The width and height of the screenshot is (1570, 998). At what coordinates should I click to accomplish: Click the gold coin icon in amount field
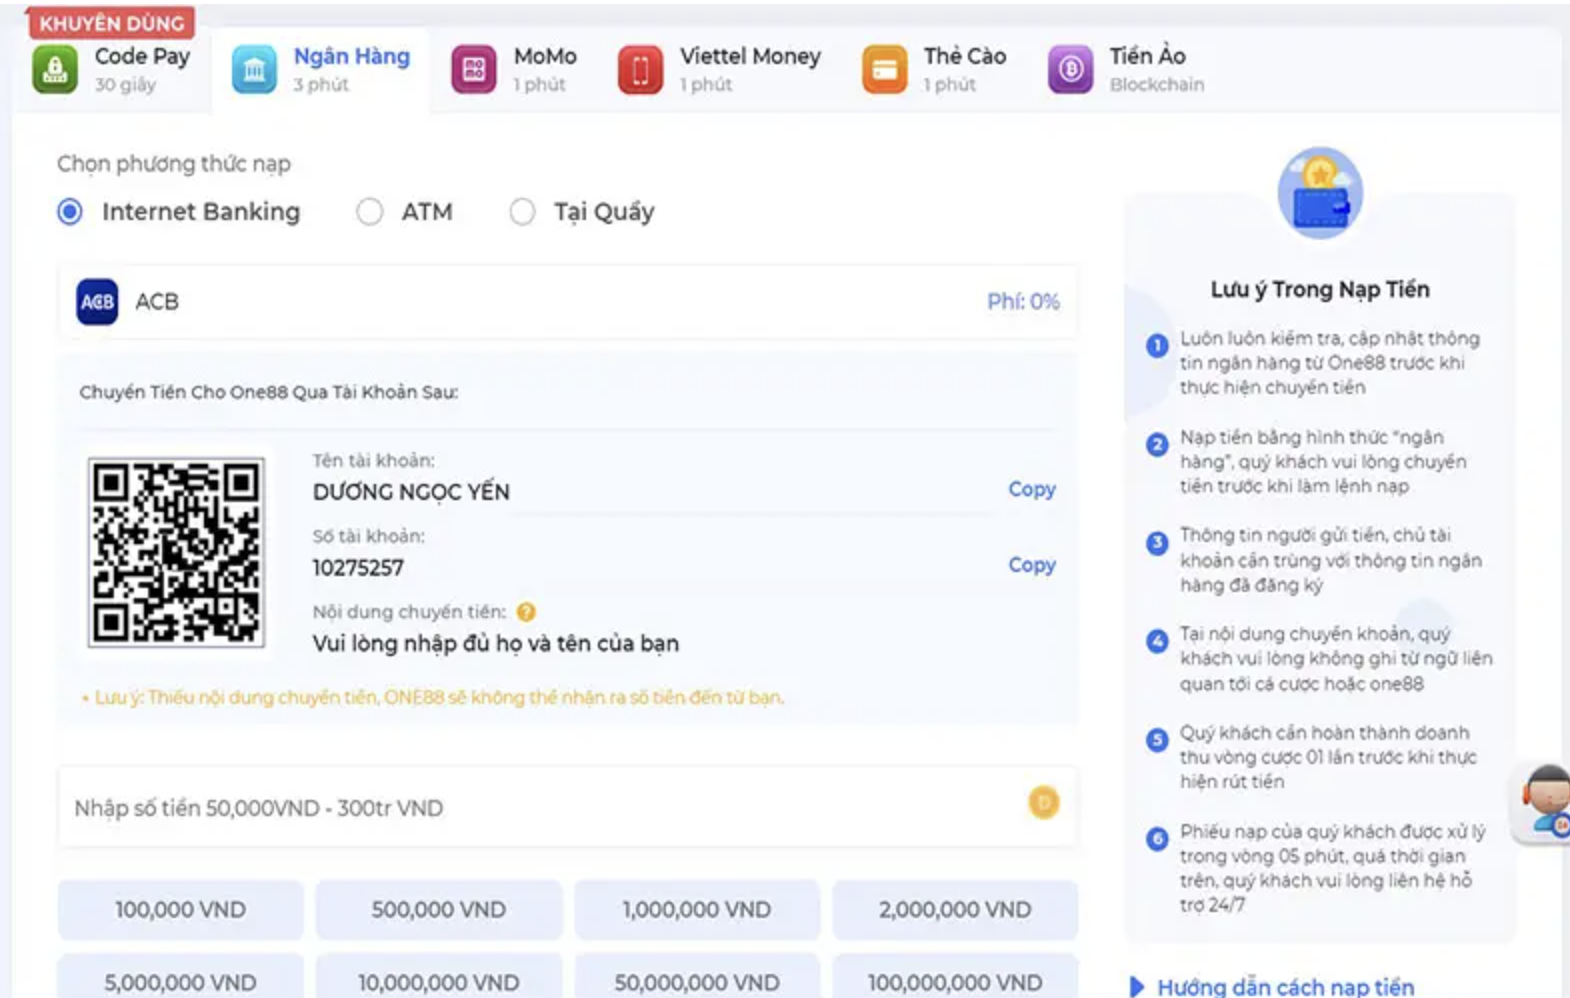tap(1043, 802)
